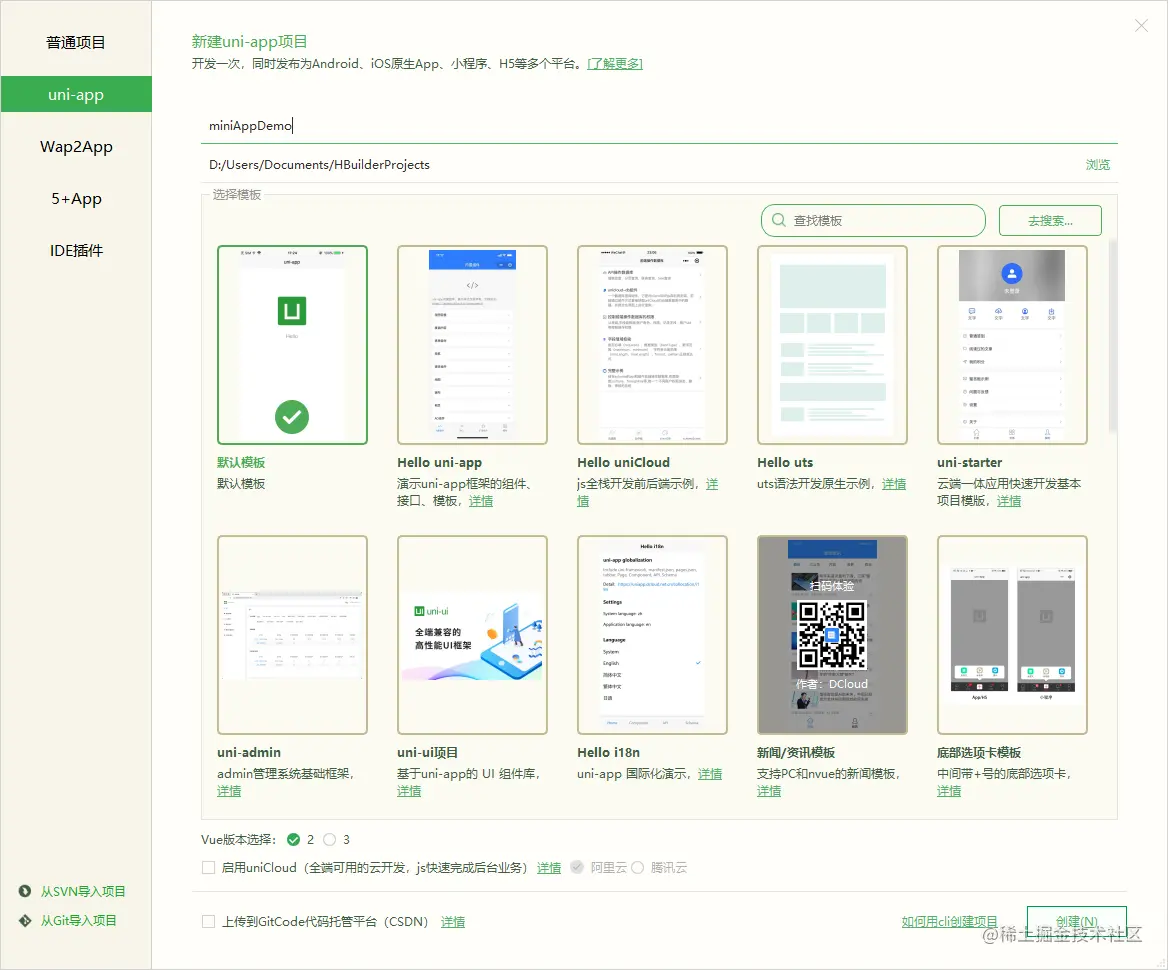Image resolution: width=1168 pixels, height=970 pixels.
Task: Click the Hello uni-app template title
Action: pos(439,463)
